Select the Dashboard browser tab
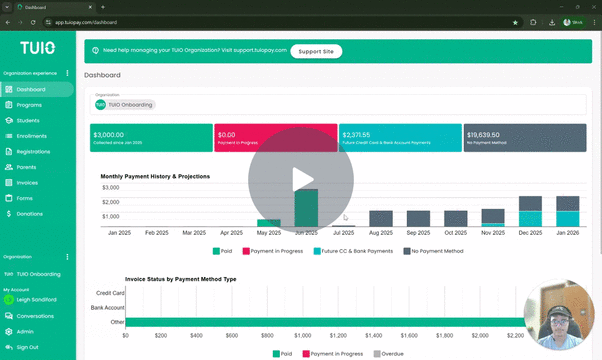The image size is (602, 360). 55,7
